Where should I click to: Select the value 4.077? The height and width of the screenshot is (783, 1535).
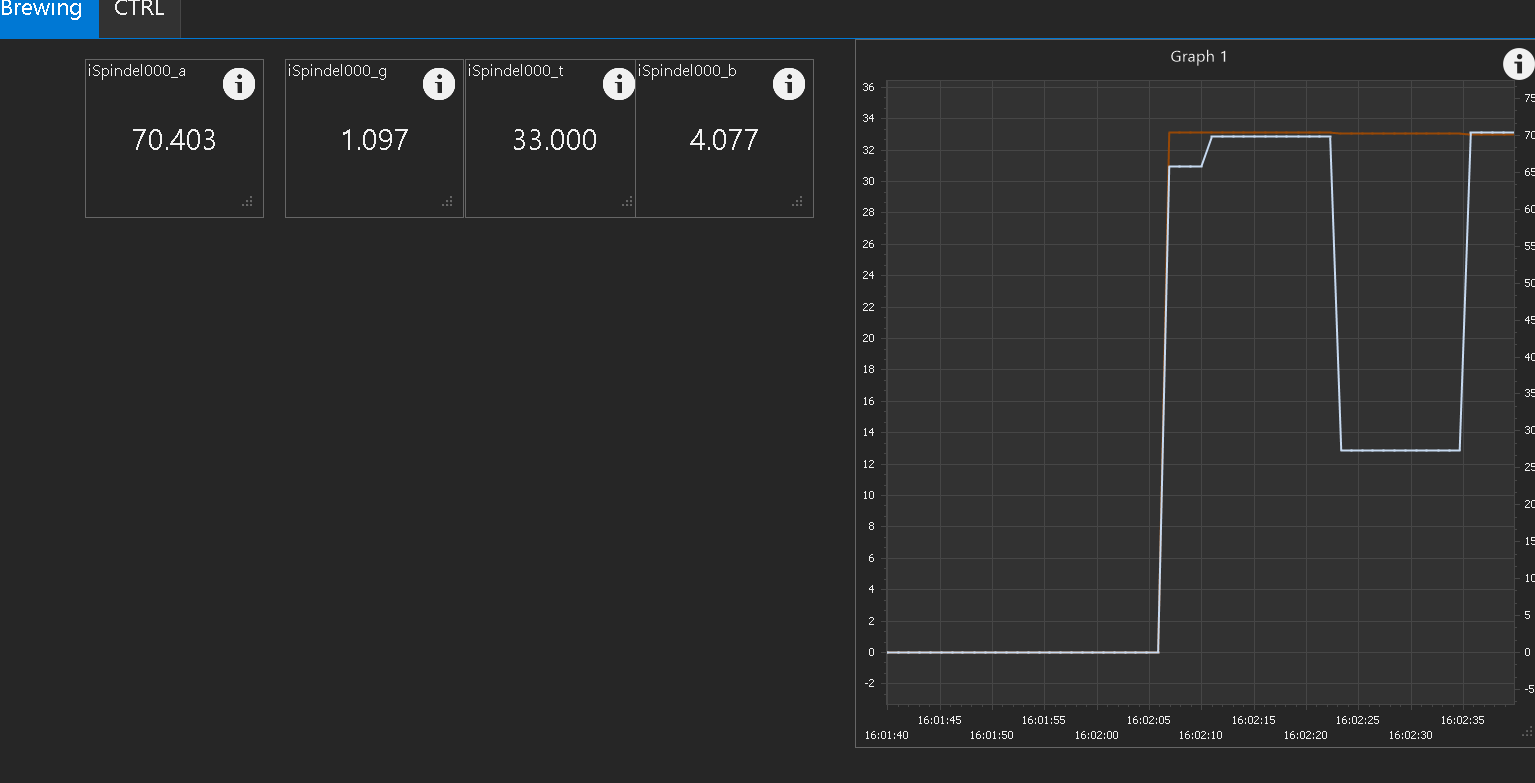[x=724, y=140]
